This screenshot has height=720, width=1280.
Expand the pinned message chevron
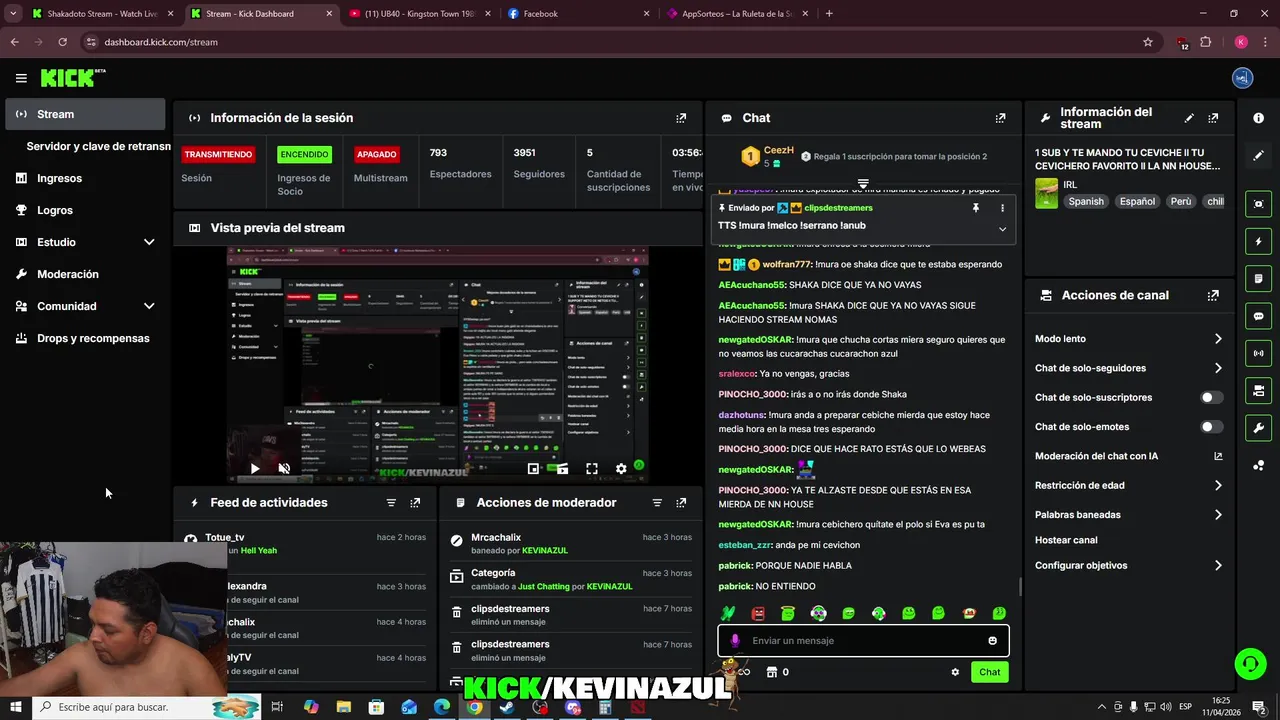pyautogui.click(x=1002, y=229)
